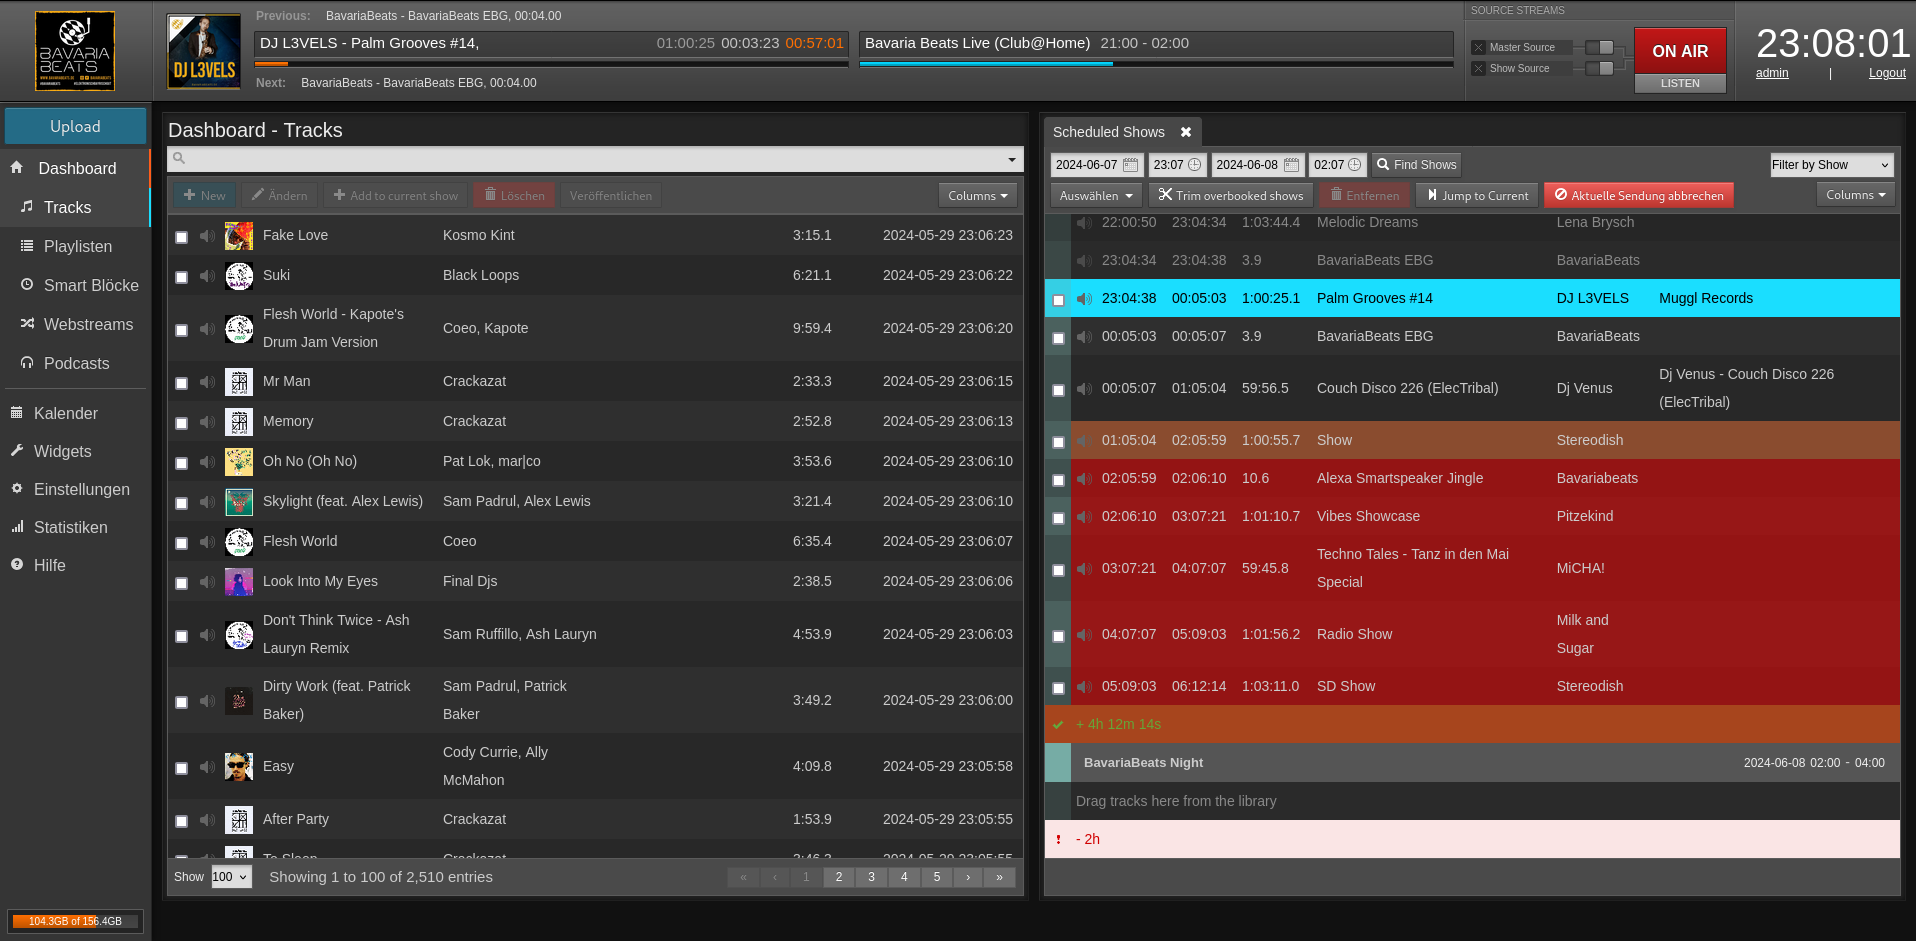
Task: Open Playlisten in the sidebar
Action: pyautogui.click(x=77, y=246)
